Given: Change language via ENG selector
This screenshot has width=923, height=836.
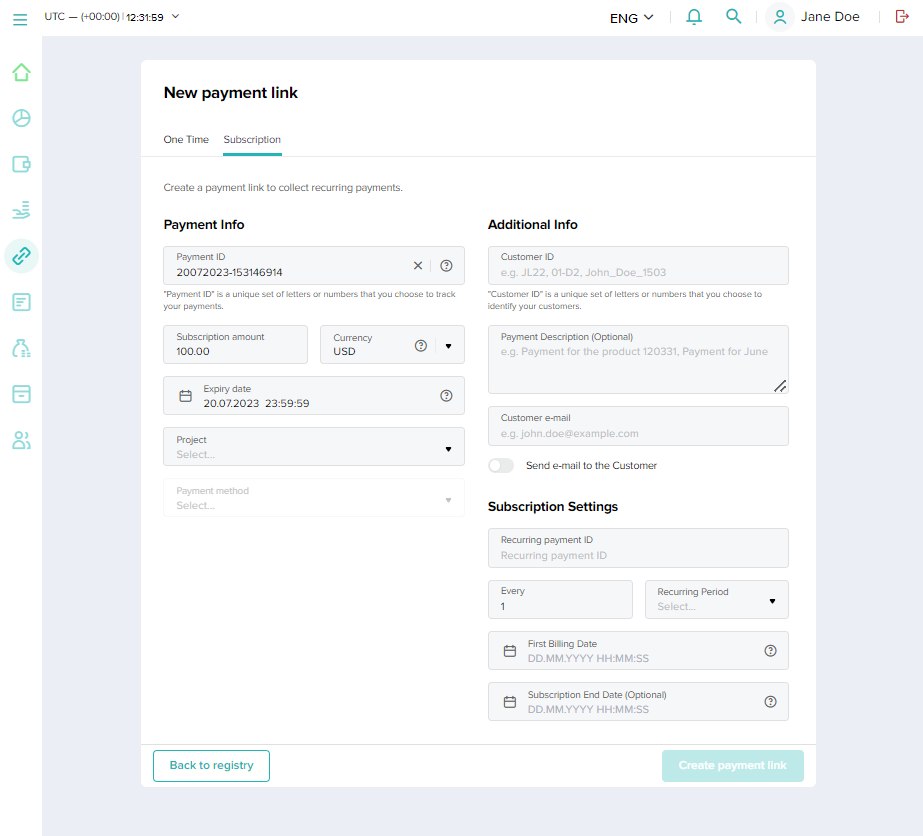Looking at the screenshot, I should pyautogui.click(x=631, y=17).
